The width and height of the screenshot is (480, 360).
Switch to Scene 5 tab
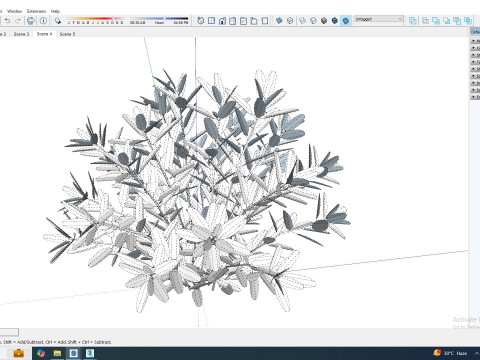67,34
